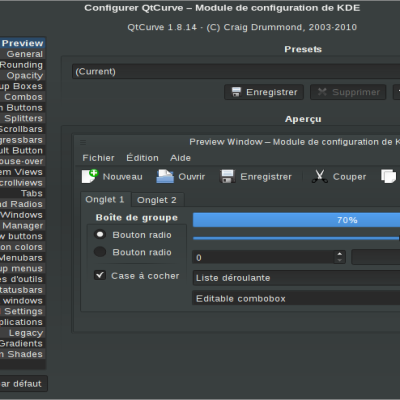Click the Couper toolbar label

[x=349, y=177]
